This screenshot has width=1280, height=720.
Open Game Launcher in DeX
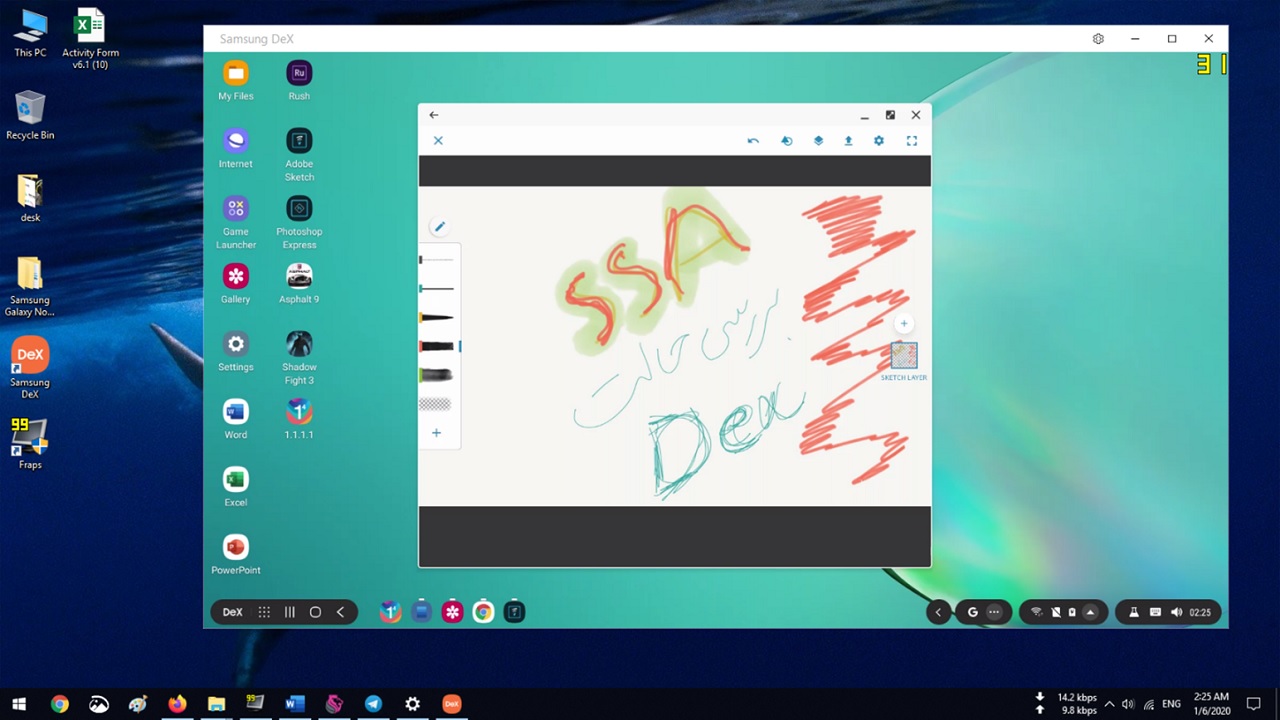236,222
